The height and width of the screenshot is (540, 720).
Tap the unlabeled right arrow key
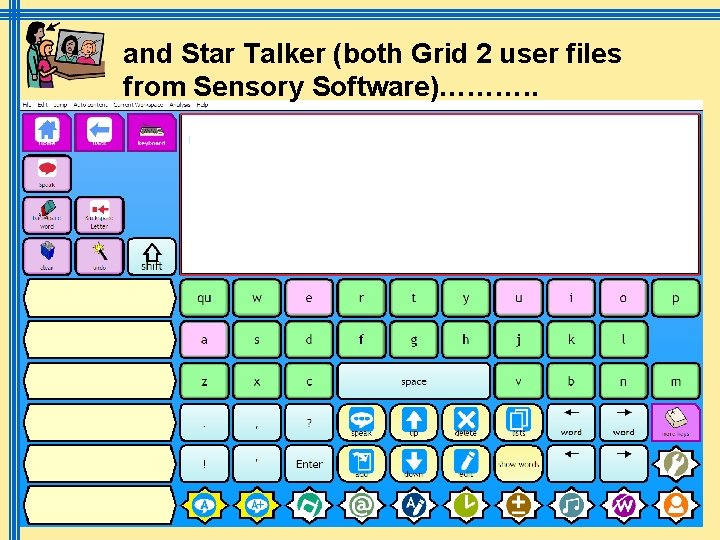pos(623,464)
